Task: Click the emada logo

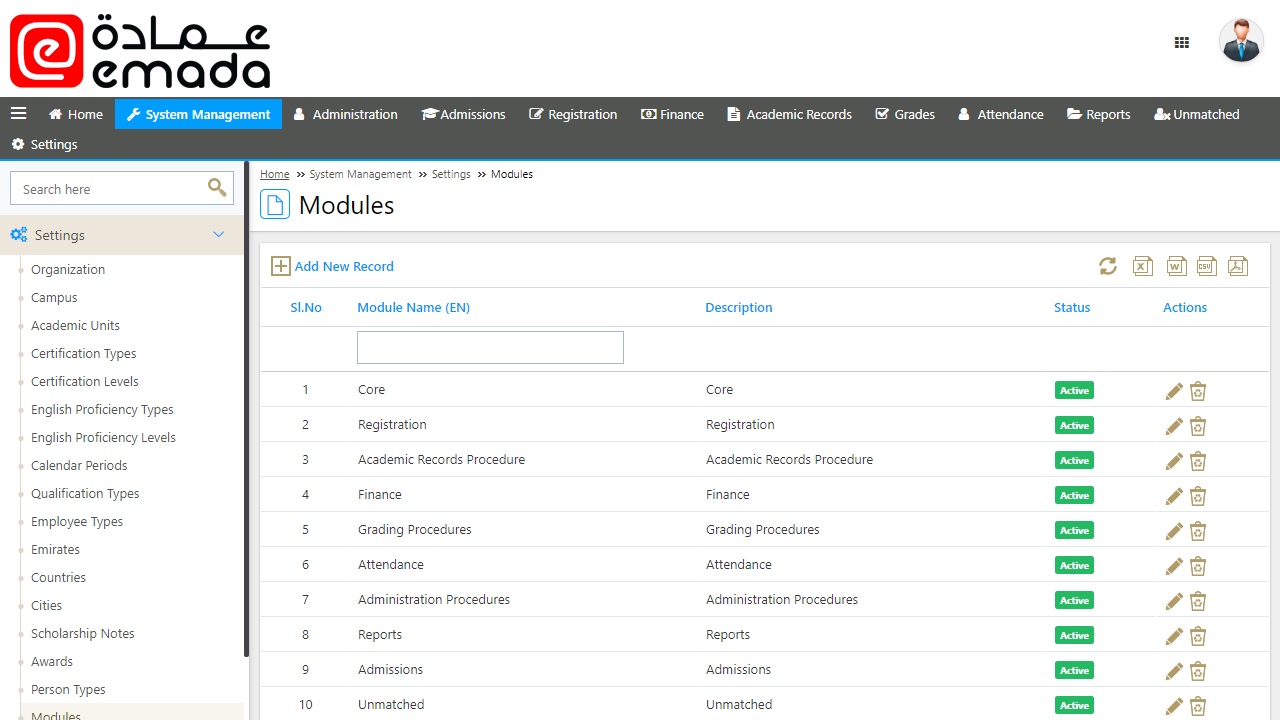Action: (140, 50)
